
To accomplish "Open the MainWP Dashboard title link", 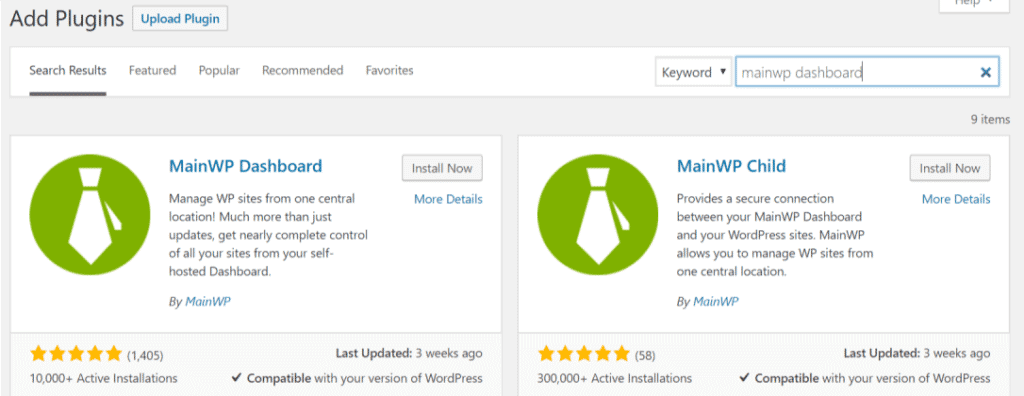I will point(246,166).
